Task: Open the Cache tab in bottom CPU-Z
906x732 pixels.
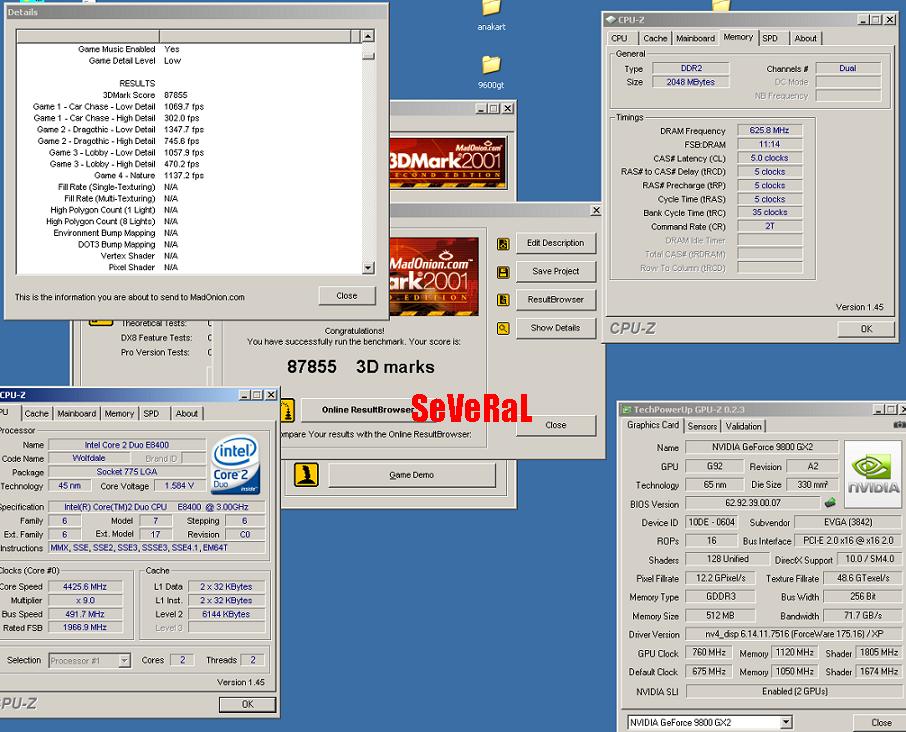Action: (x=36, y=414)
